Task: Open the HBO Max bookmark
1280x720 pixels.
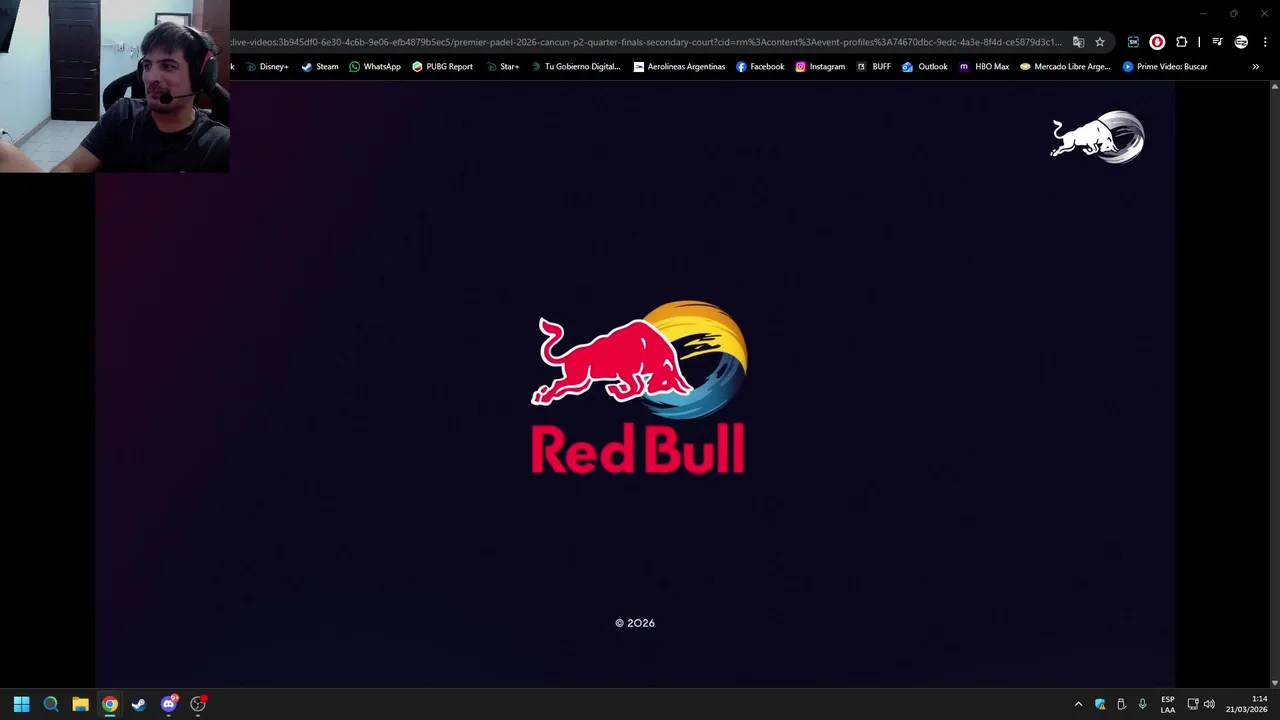Action: coord(984,67)
